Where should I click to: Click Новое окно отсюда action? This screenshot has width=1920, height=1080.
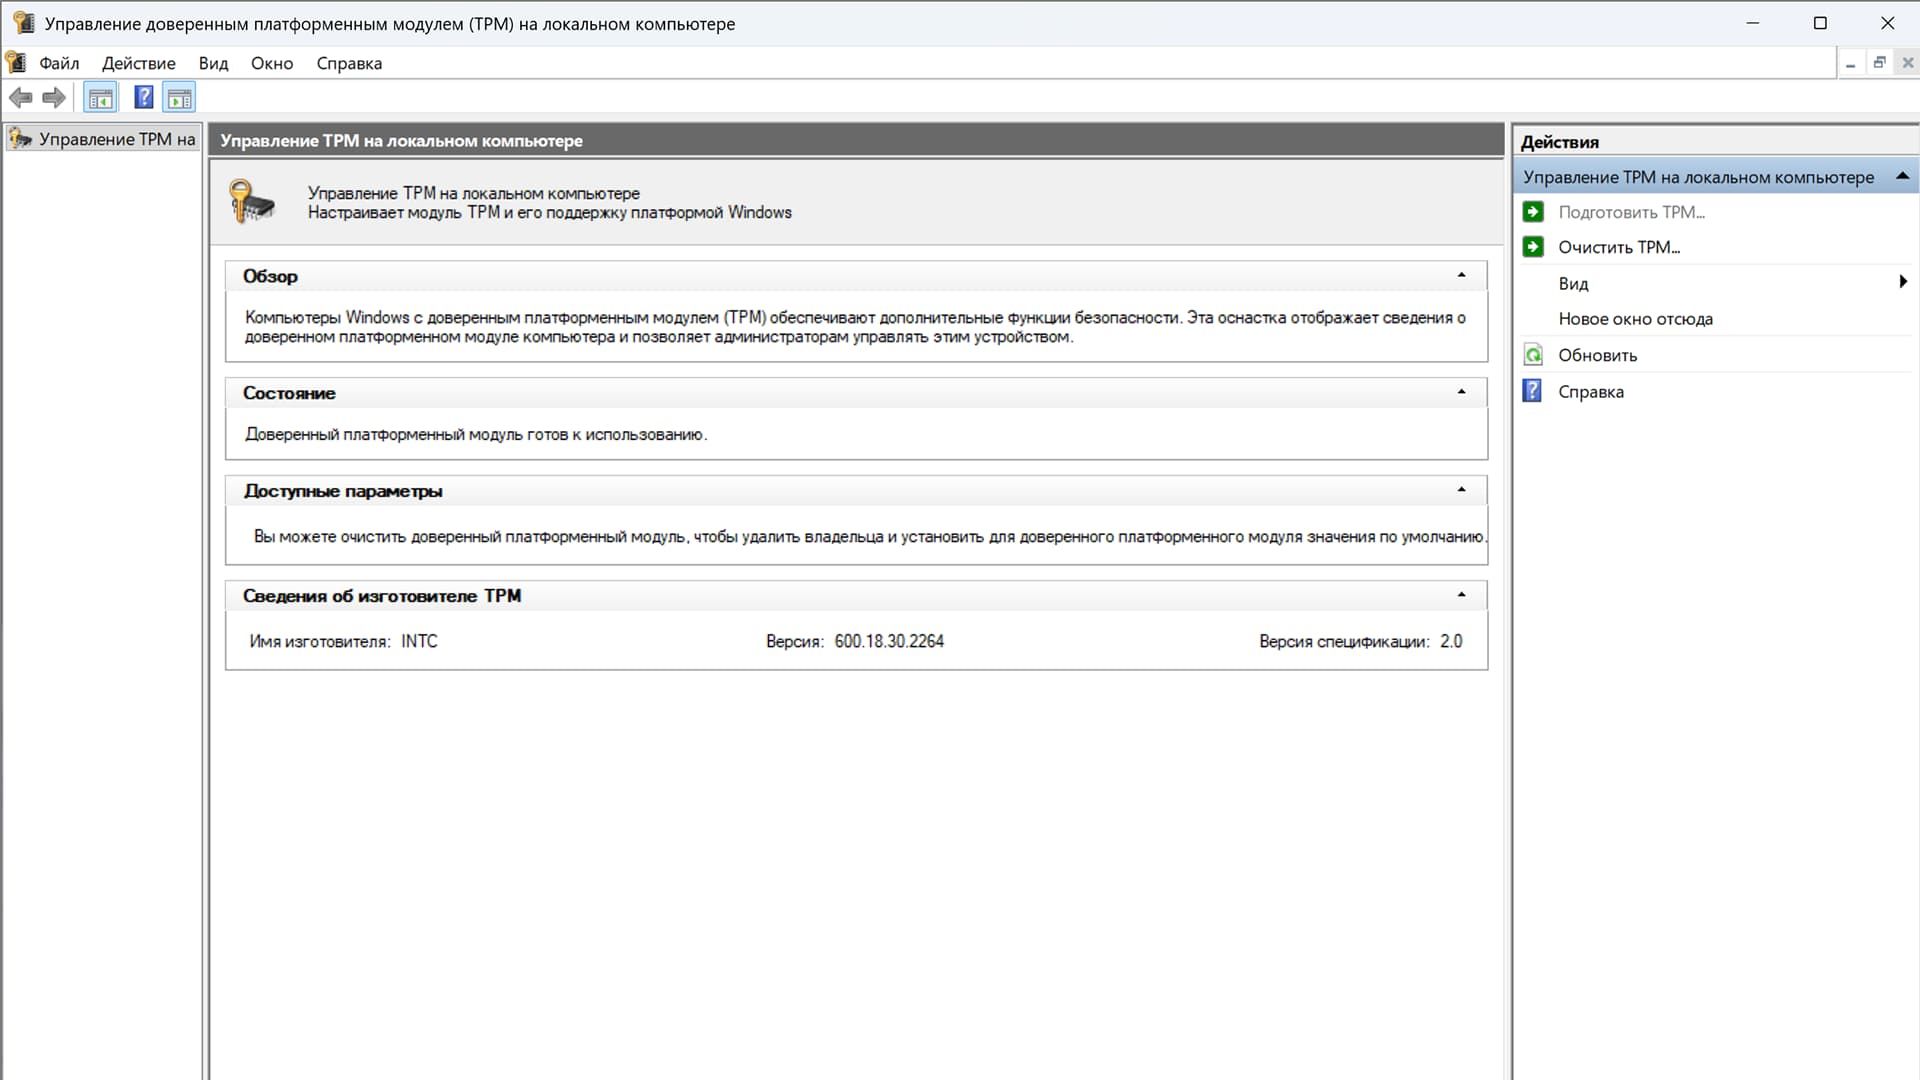[1635, 319]
